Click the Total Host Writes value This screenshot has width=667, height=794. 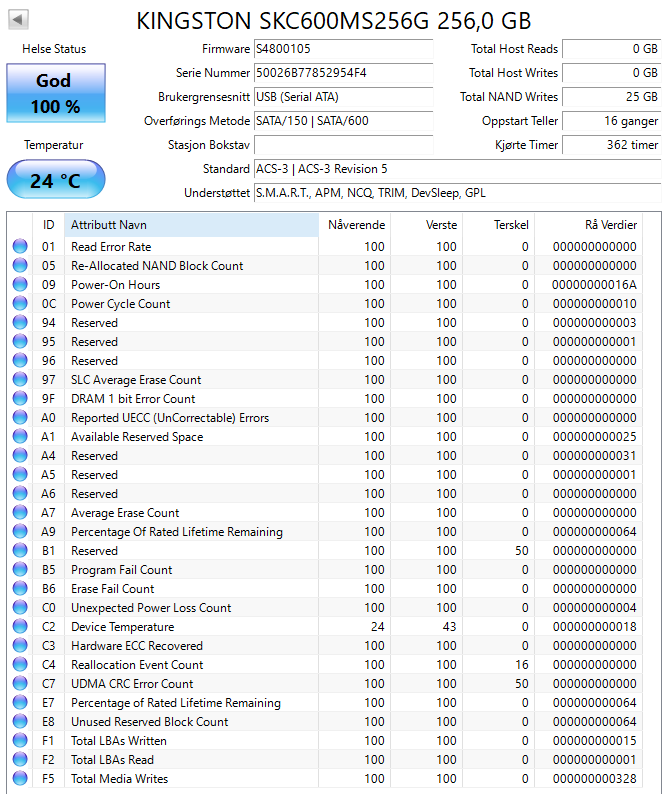tap(612, 73)
